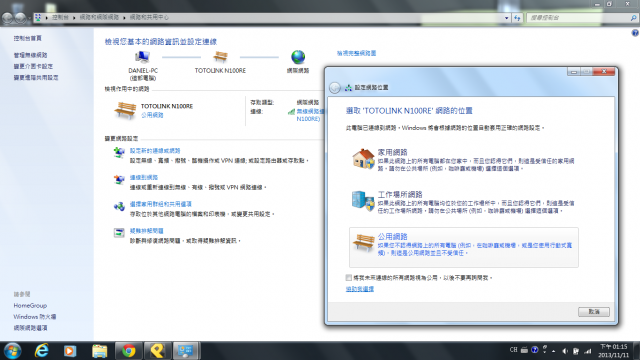Click the icon next to 連線到網路
The width and height of the screenshot is (640, 360).
coord(119,179)
